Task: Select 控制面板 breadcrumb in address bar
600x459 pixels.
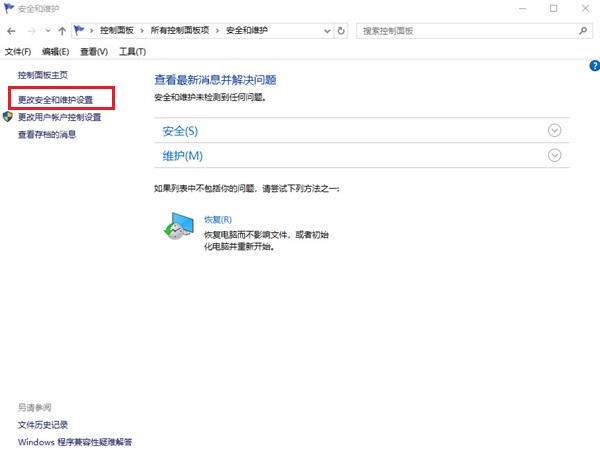Action: click(x=117, y=30)
